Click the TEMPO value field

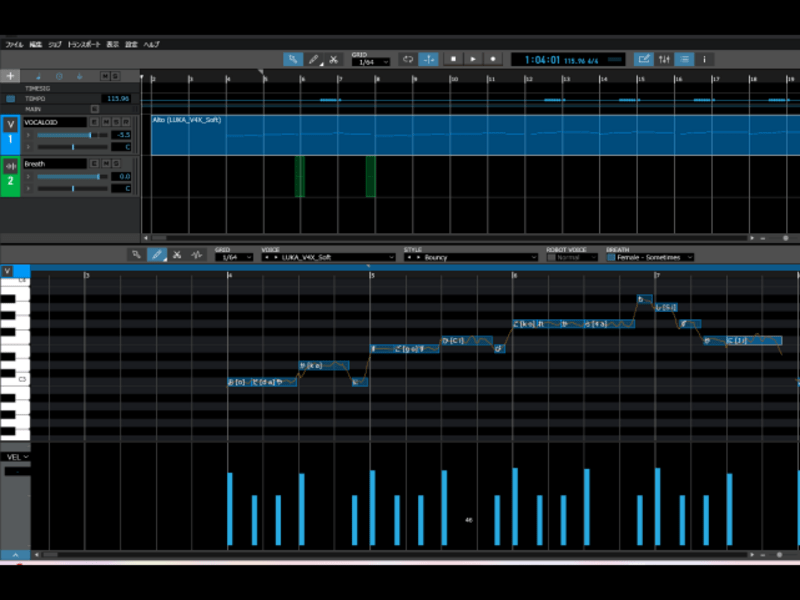tap(117, 98)
